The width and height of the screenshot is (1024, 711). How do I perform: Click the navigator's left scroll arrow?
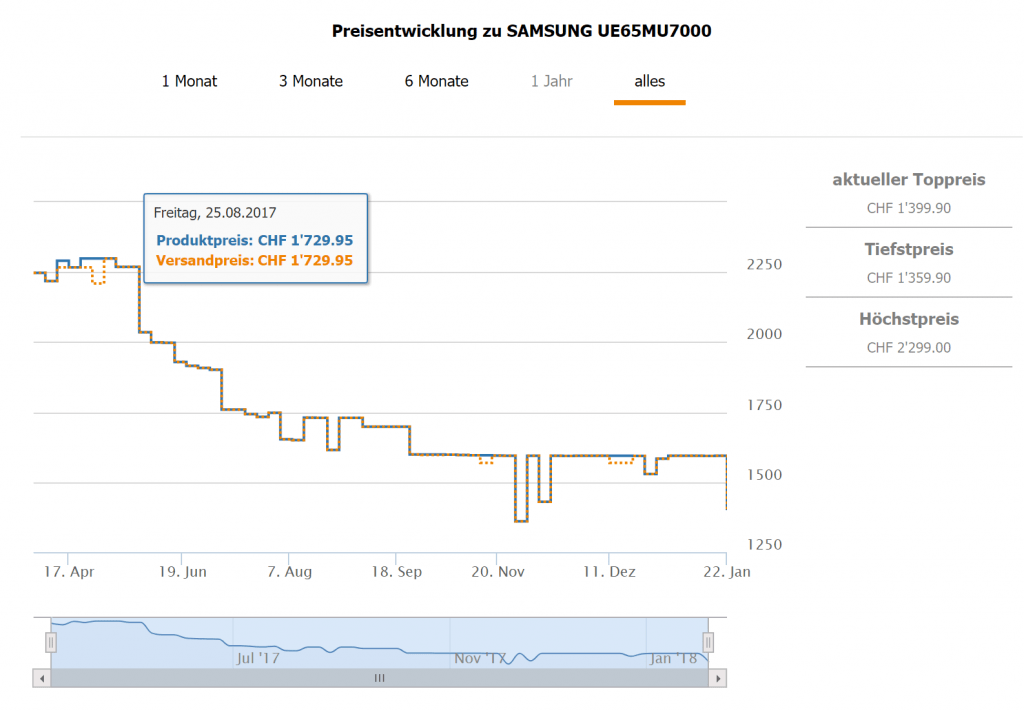click(x=42, y=678)
